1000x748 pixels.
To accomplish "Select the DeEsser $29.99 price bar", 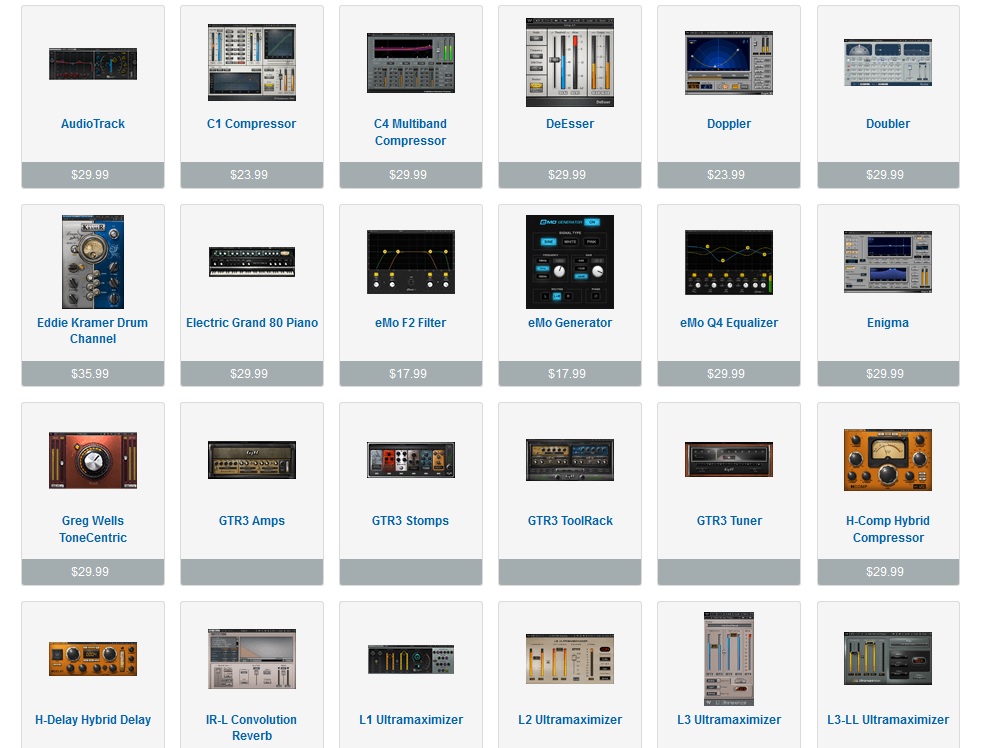I will pos(570,175).
